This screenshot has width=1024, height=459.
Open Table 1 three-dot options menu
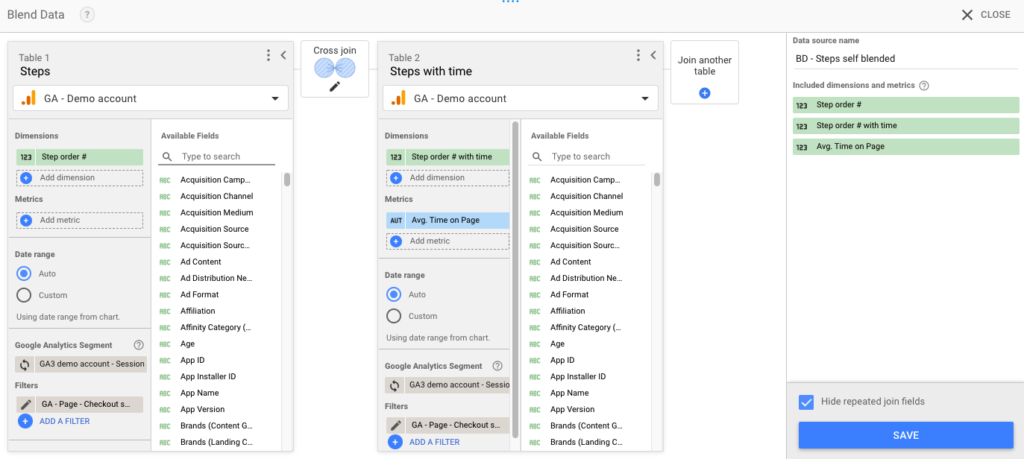[268, 55]
